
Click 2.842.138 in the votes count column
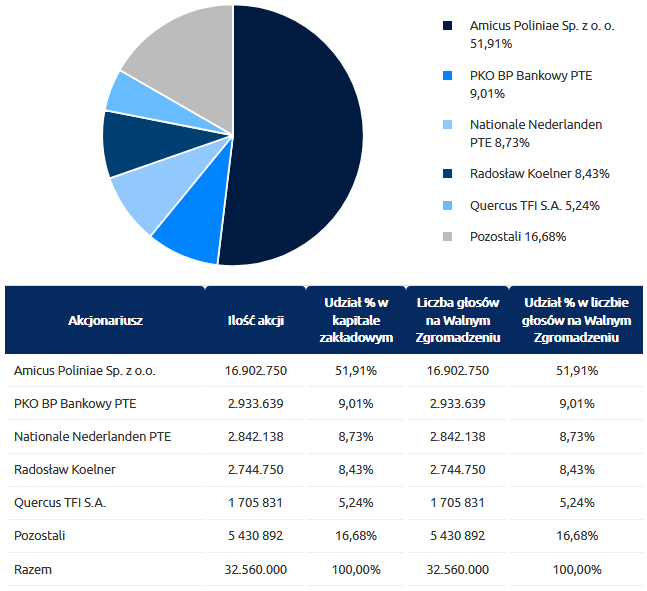click(458, 437)
